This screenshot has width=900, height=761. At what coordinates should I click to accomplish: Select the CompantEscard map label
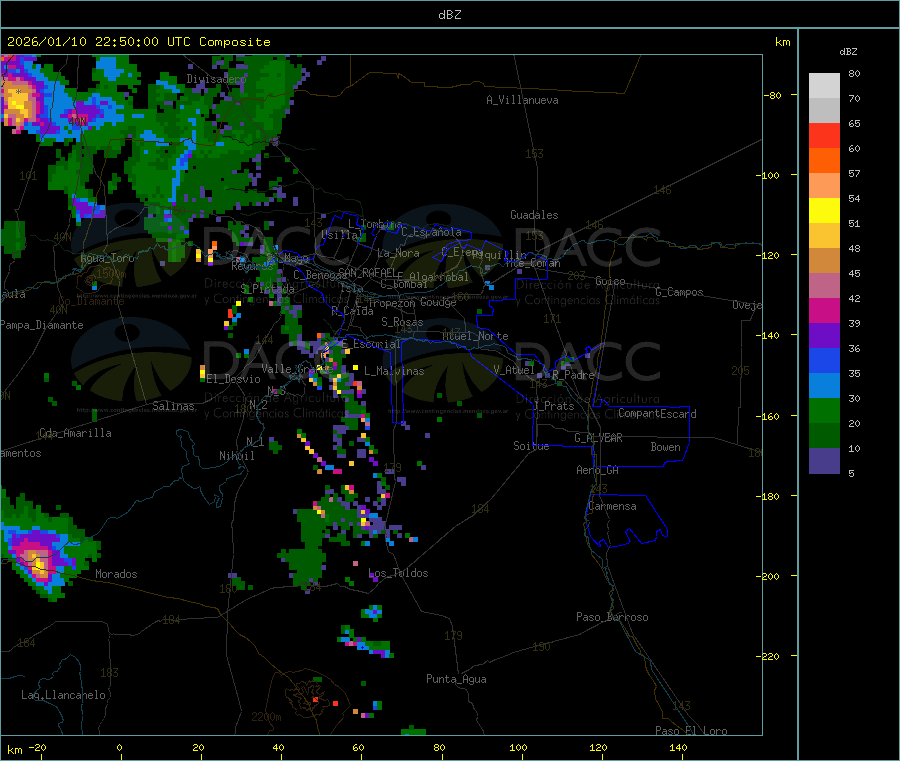658,414
